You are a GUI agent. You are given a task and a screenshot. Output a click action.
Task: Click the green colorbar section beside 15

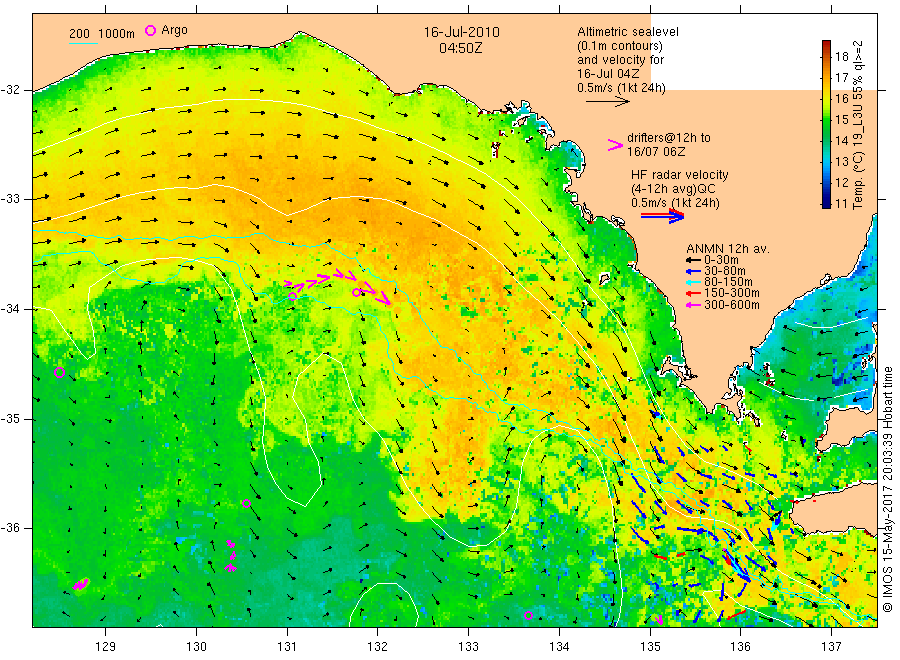pyautogui.click(x=826, y=119)
